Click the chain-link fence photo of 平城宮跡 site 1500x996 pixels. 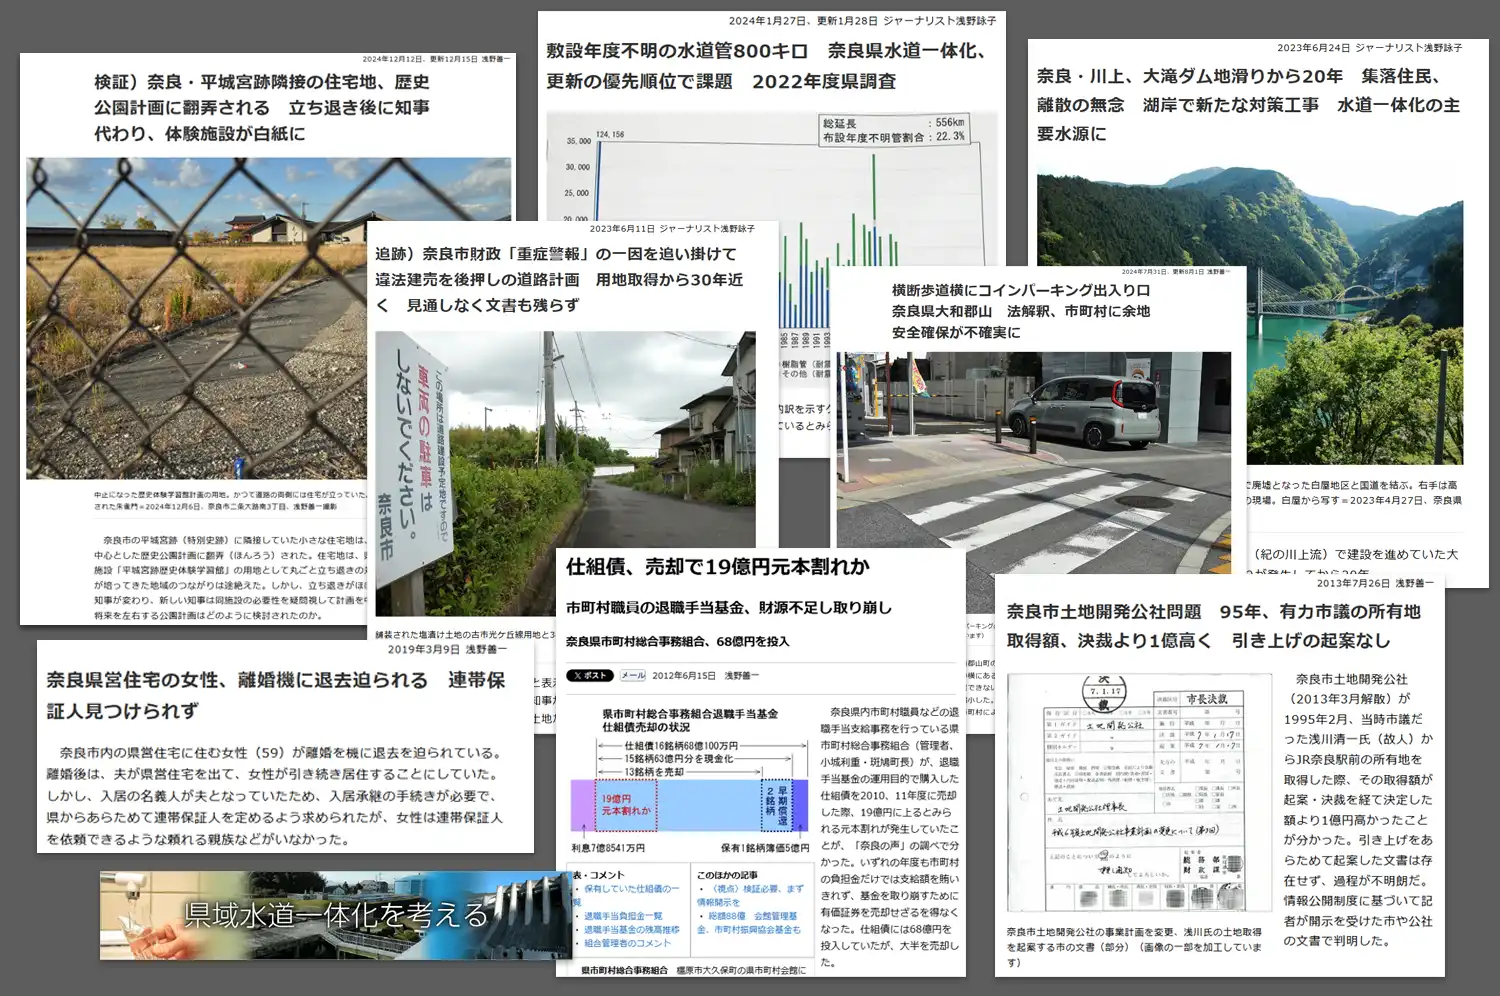tap(196, 318)
